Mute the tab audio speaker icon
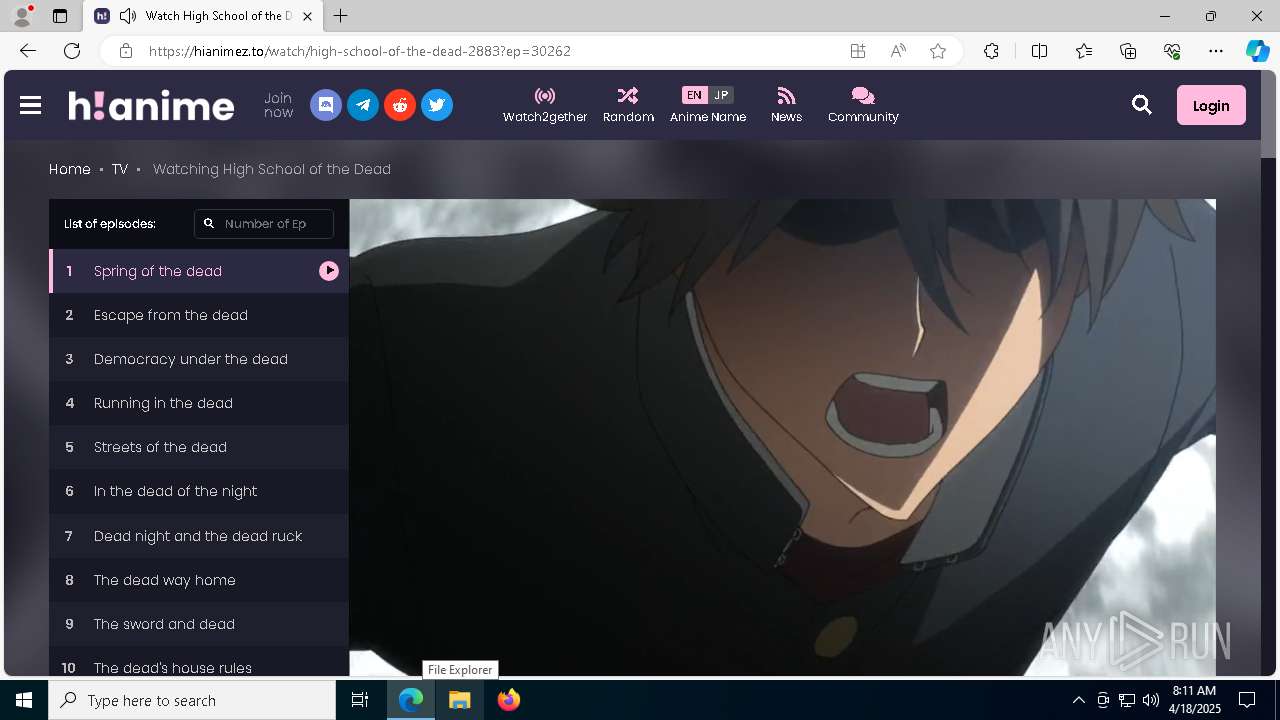Viewport: 1280px width, 720px height. point(128,16)
